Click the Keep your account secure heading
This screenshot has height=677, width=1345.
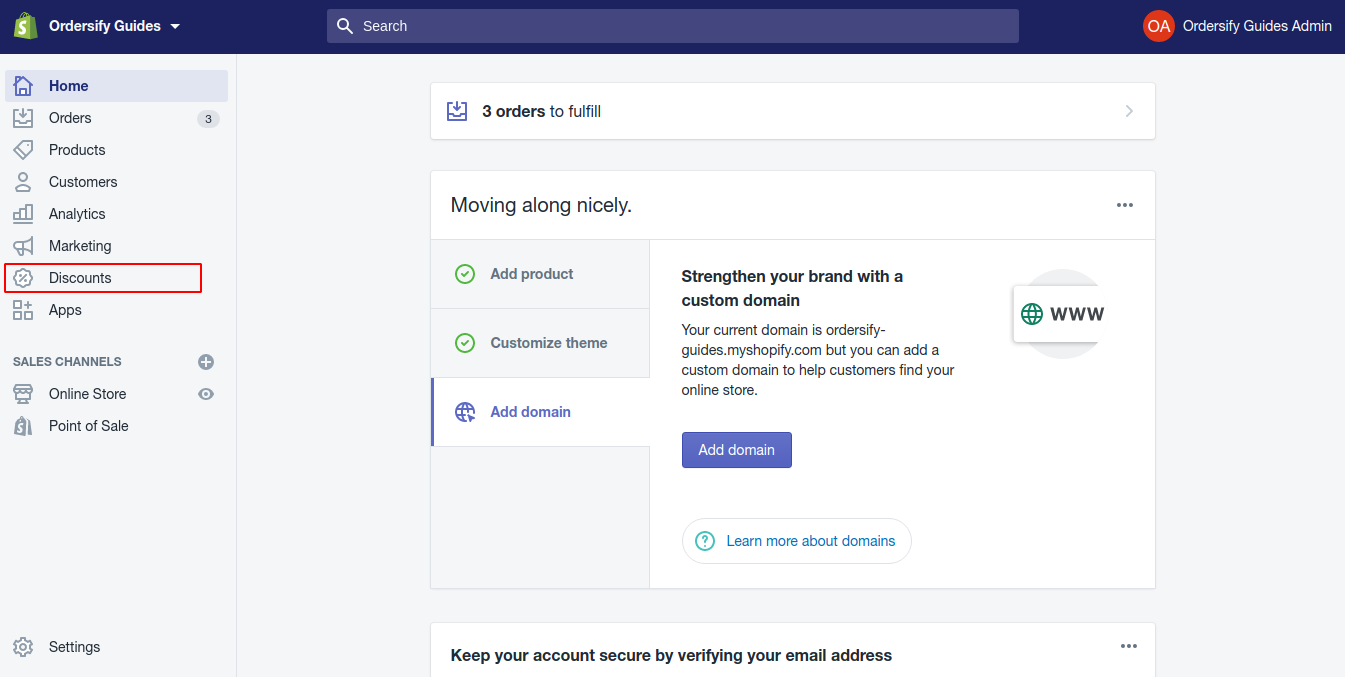671,656
